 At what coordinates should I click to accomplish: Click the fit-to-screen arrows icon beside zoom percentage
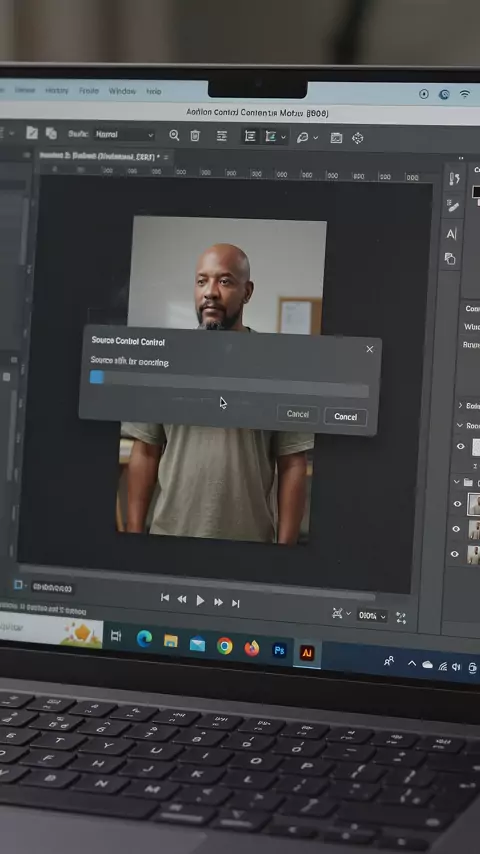(402, 617)
